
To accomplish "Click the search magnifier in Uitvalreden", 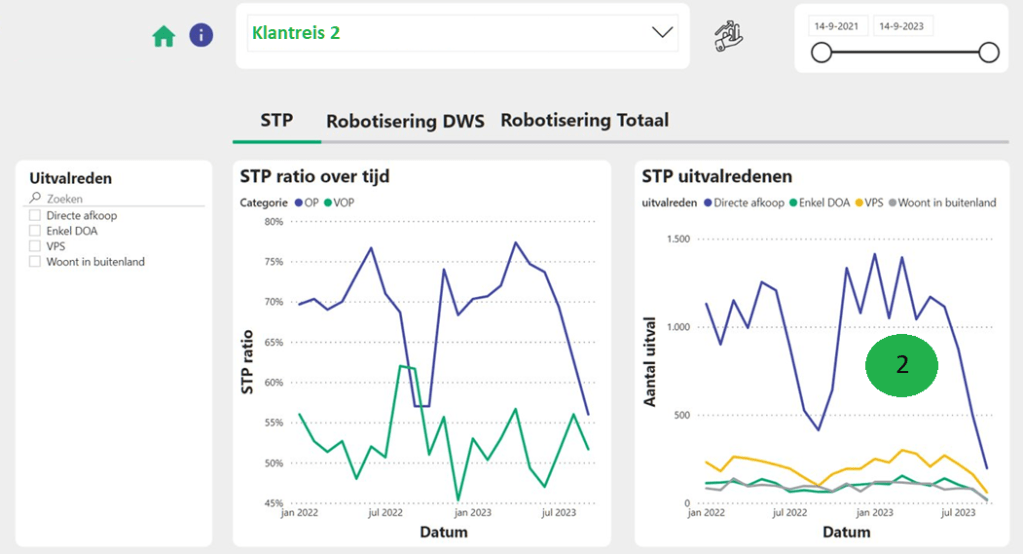I will click(35, 198).
